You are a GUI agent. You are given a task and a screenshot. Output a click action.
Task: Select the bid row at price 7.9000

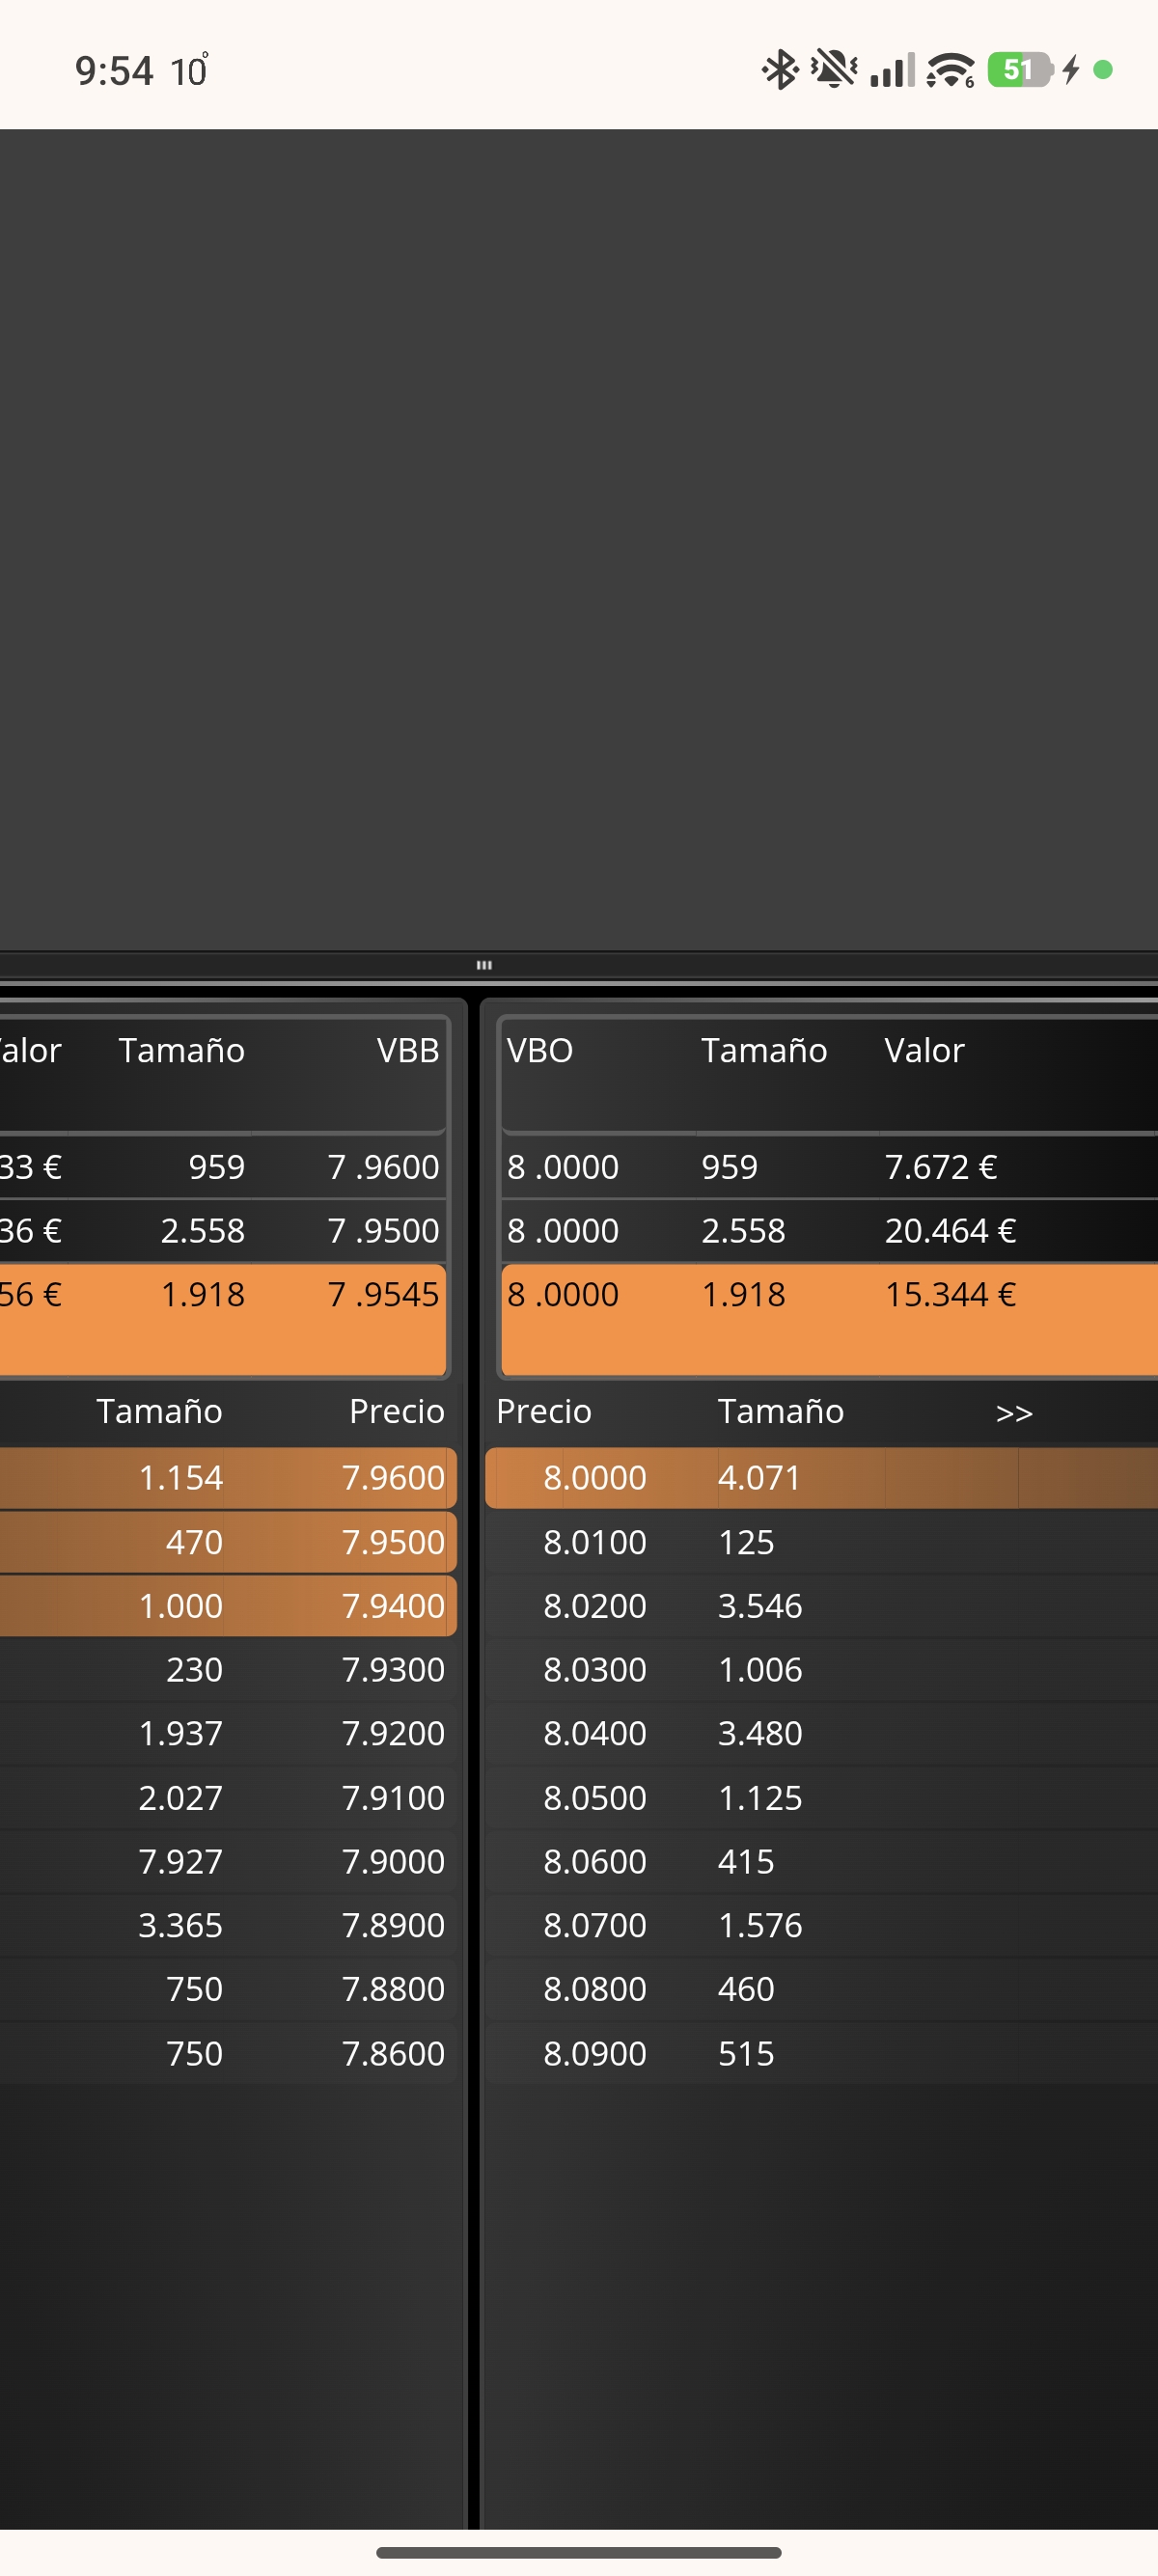click(x=228, y=1861)
